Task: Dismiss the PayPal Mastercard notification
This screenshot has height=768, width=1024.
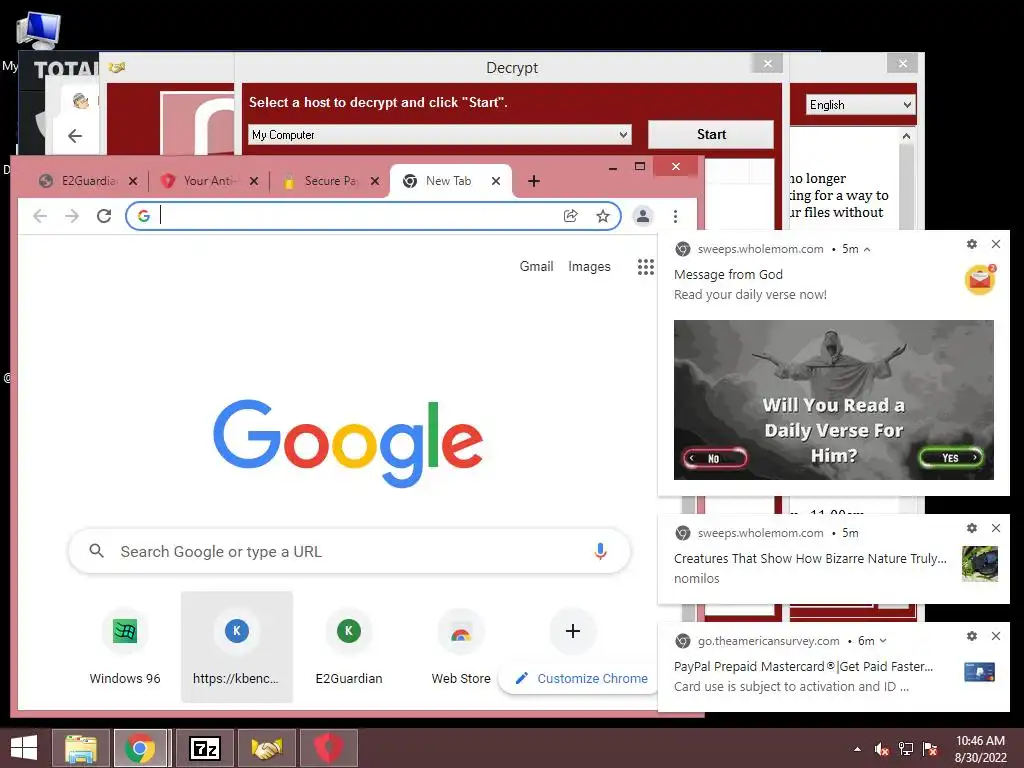Action: pyautogui.click(x=996, y=636)
